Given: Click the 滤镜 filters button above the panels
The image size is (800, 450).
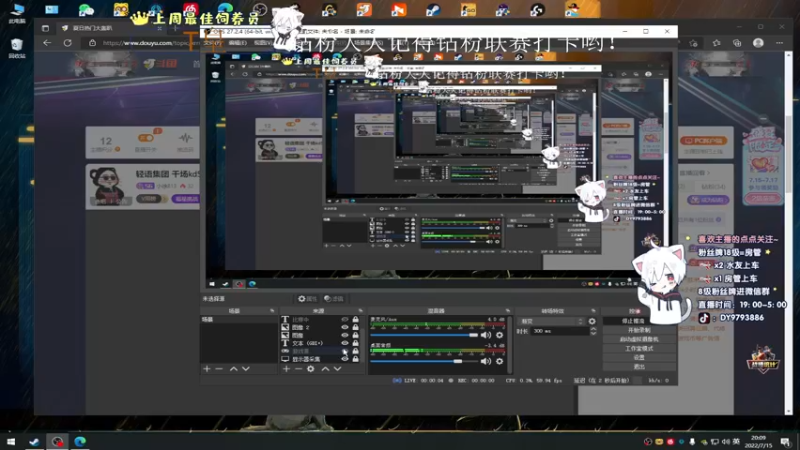Looking at the screenshot, I should click(x=334, y=298).
